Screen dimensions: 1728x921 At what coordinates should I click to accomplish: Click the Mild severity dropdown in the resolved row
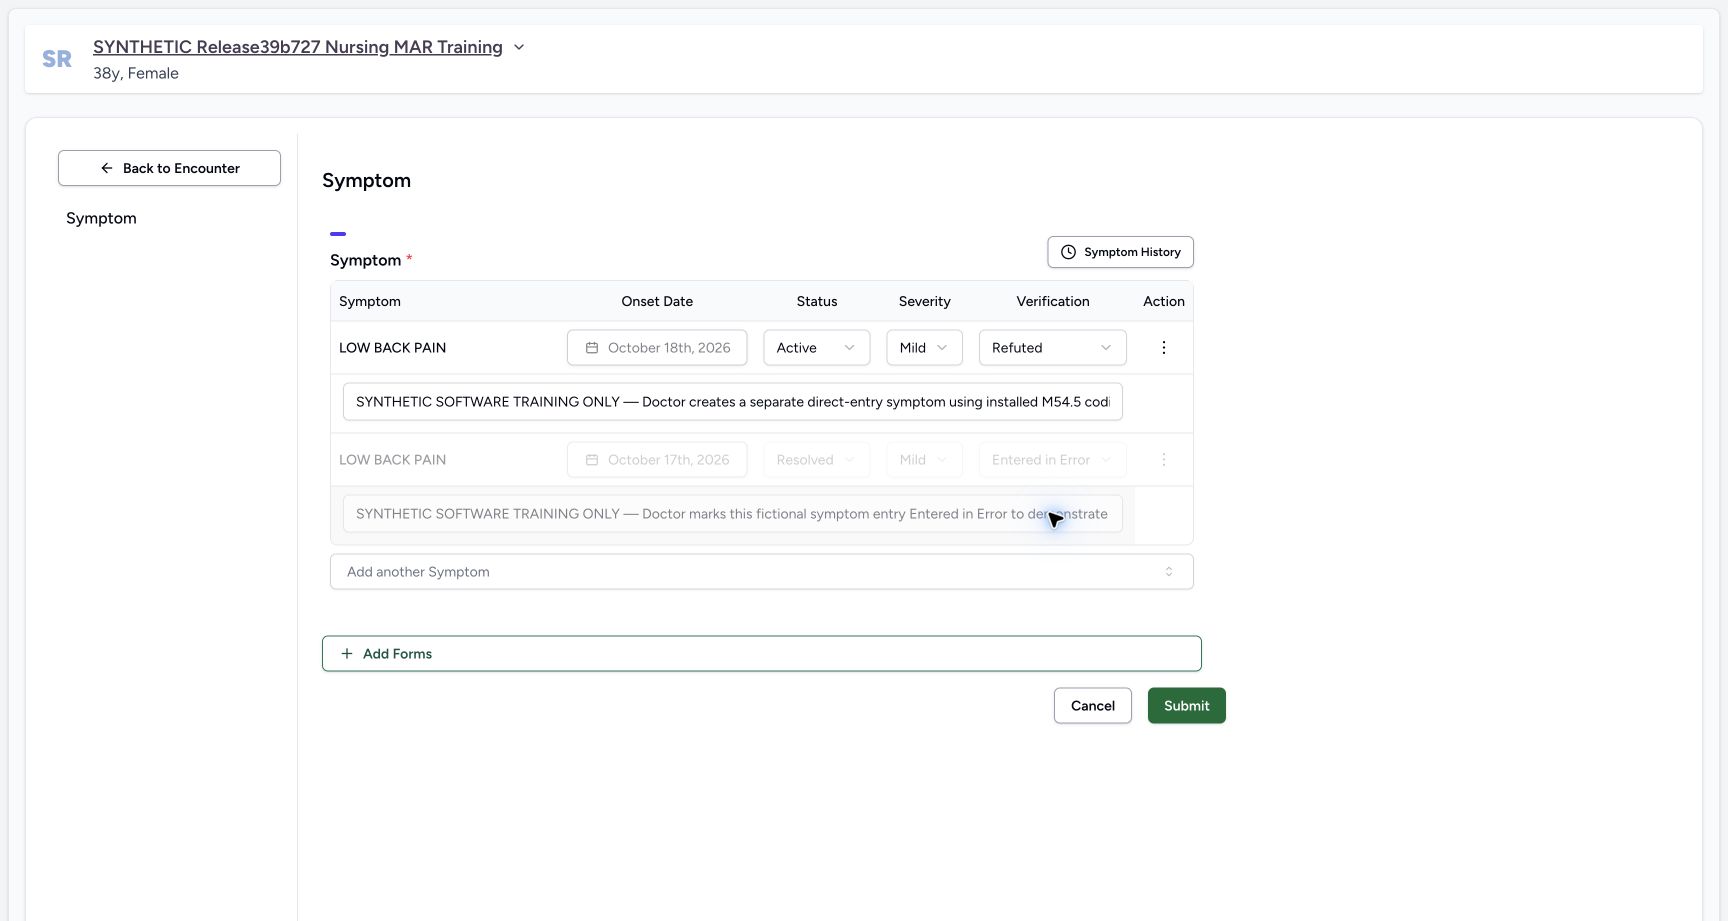pyautogui.click(x=924, y=460)
